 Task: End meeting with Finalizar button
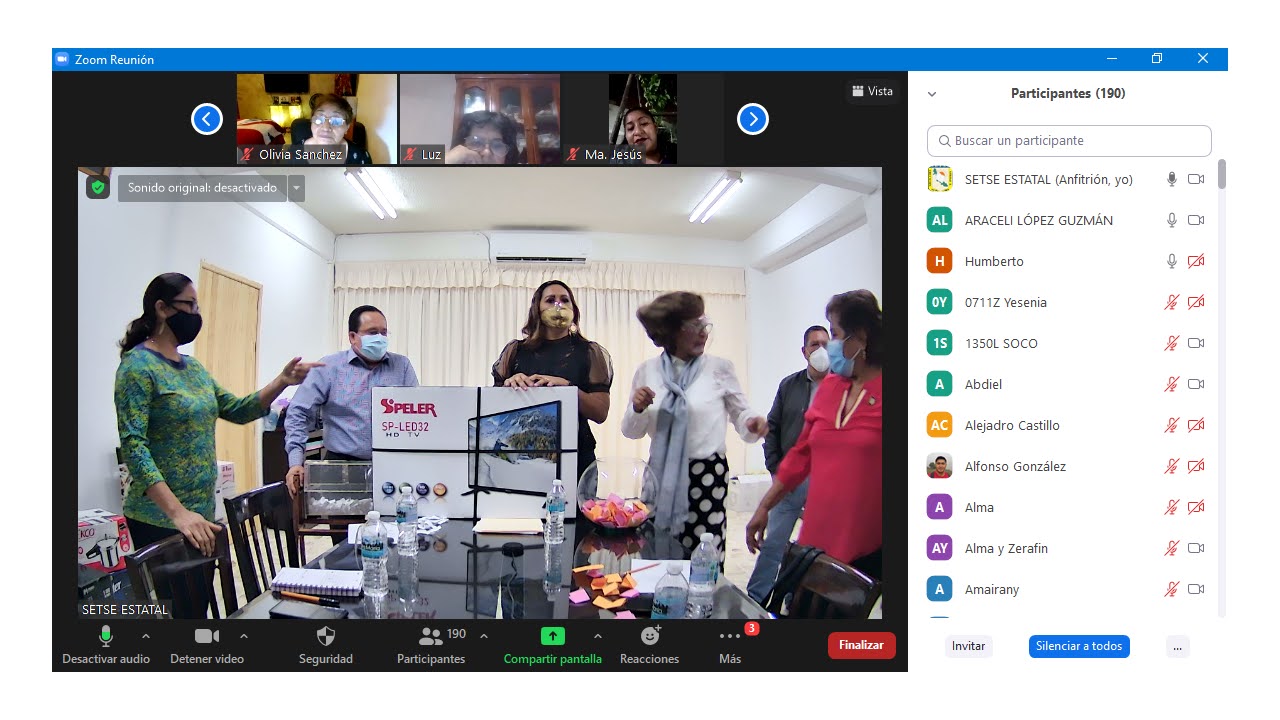tap(861, 645)
